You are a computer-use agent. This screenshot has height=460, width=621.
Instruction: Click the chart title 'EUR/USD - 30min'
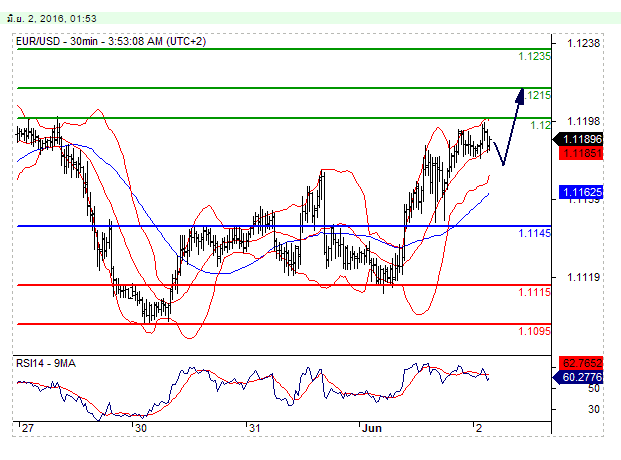pos(57,41)
